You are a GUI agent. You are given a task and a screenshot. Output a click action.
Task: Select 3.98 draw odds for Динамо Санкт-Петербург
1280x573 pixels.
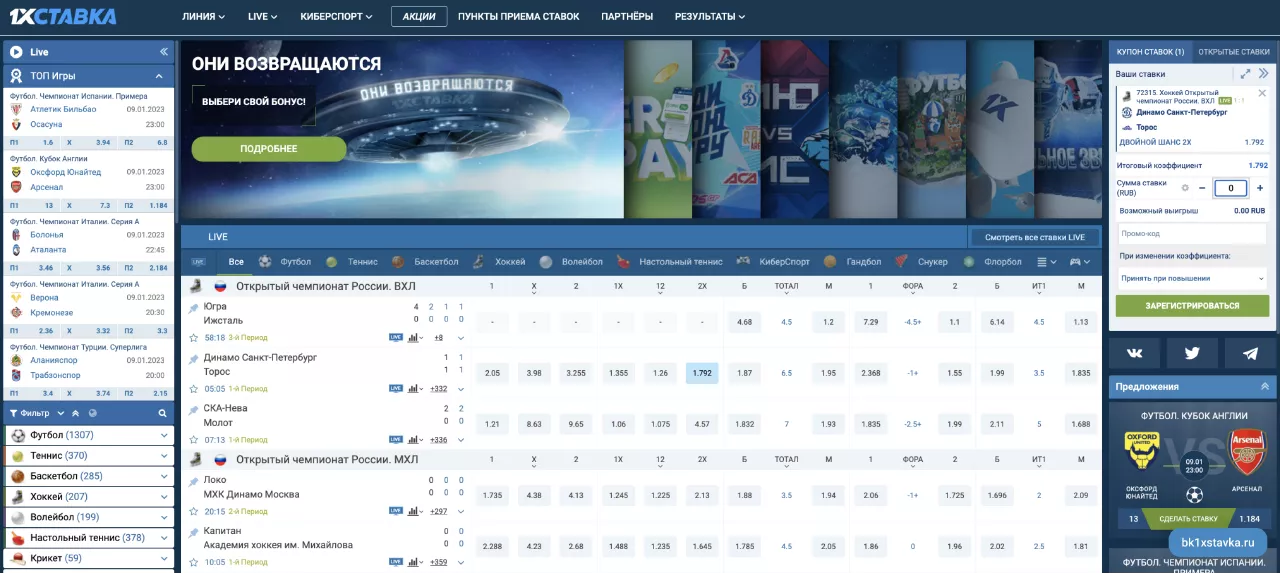[x=534, y=373]
